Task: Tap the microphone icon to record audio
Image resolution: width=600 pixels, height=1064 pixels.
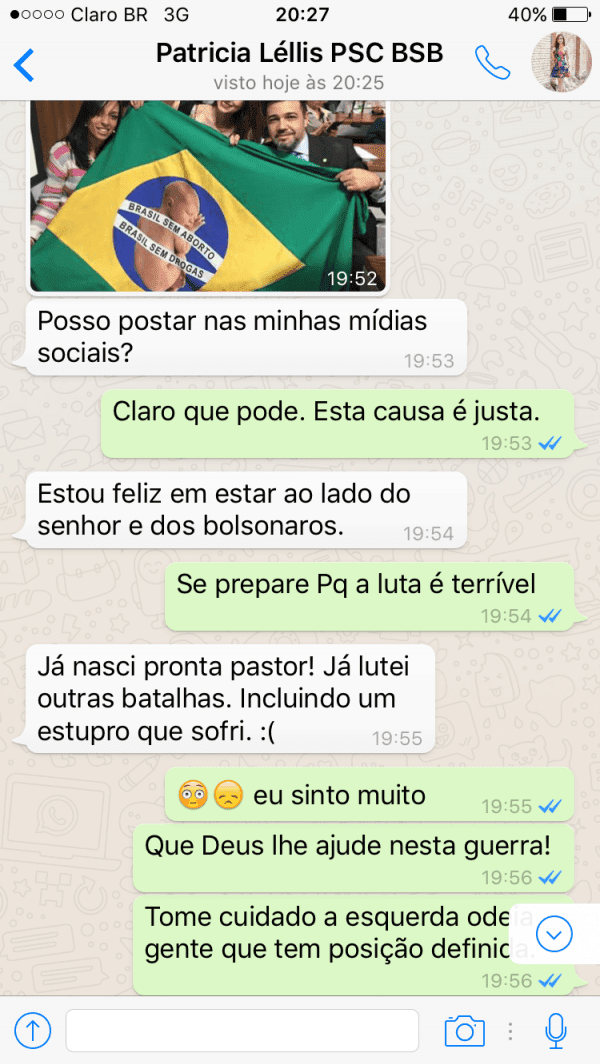Action: [x=557, y=1031]
